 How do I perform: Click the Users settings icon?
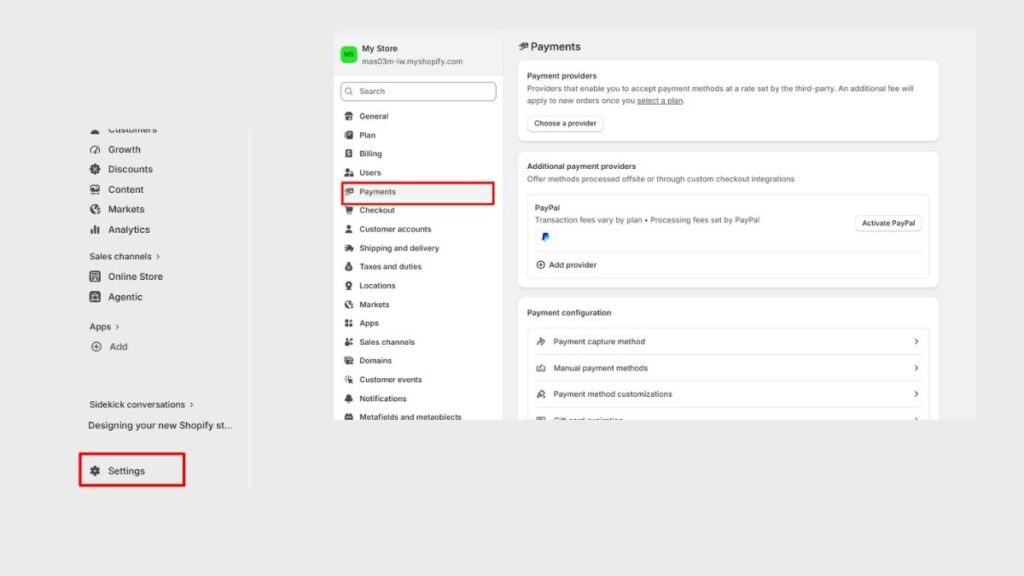tap(349, 172)
